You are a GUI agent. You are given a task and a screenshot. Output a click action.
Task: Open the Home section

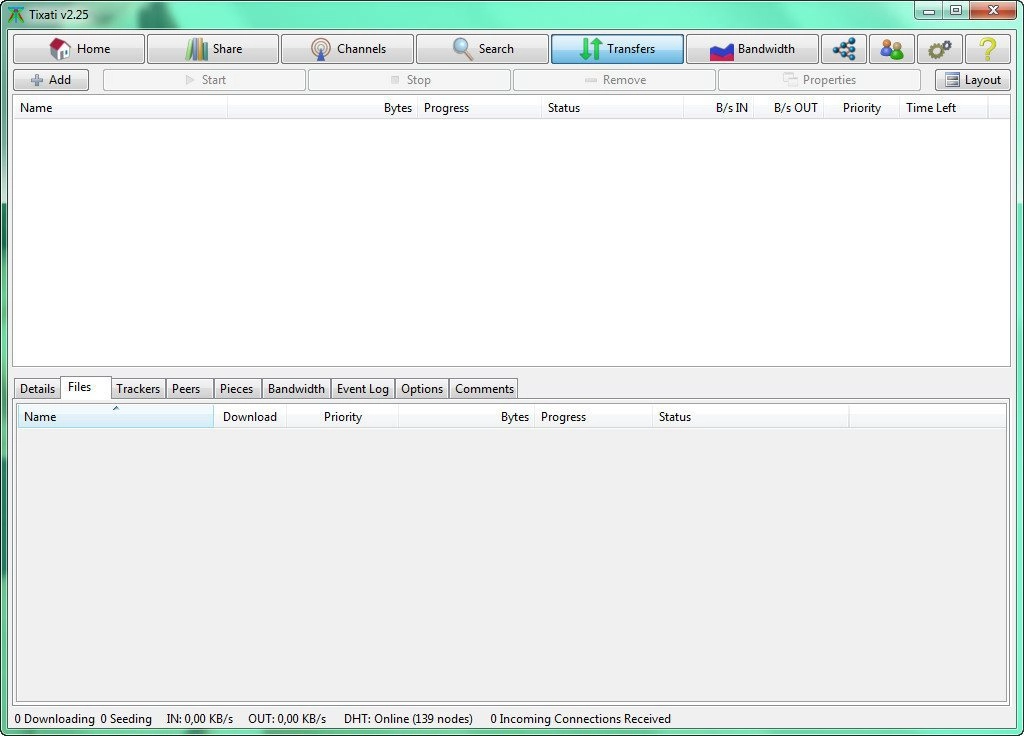pyautogui.click(x=78, y=49)
